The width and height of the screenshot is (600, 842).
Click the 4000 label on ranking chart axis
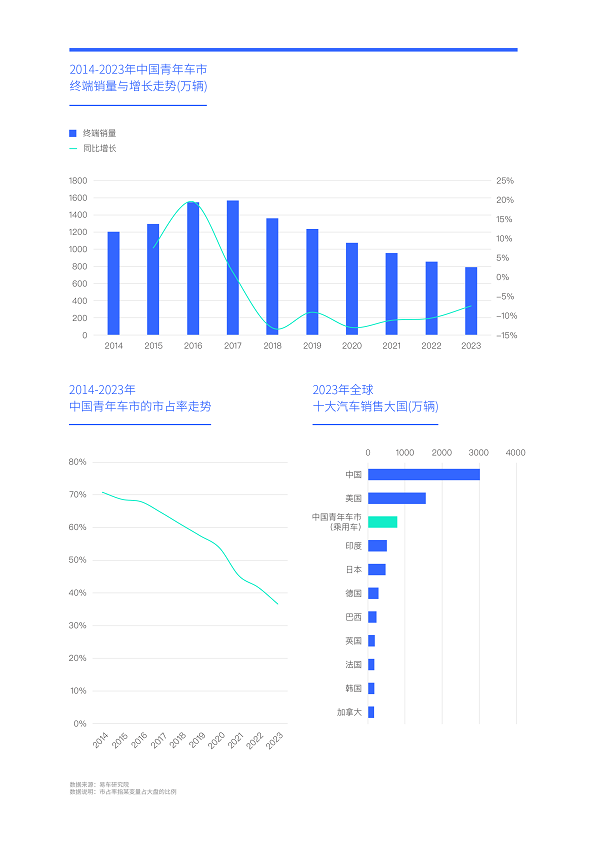[x=515, y=453]
